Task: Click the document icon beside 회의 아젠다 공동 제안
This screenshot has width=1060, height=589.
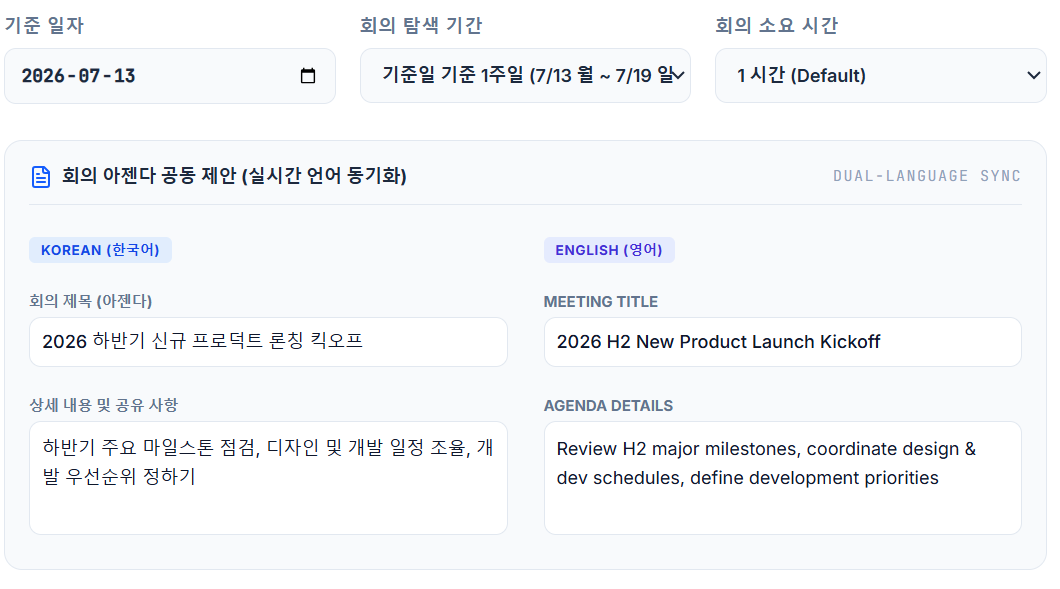Action: (41, 176)
